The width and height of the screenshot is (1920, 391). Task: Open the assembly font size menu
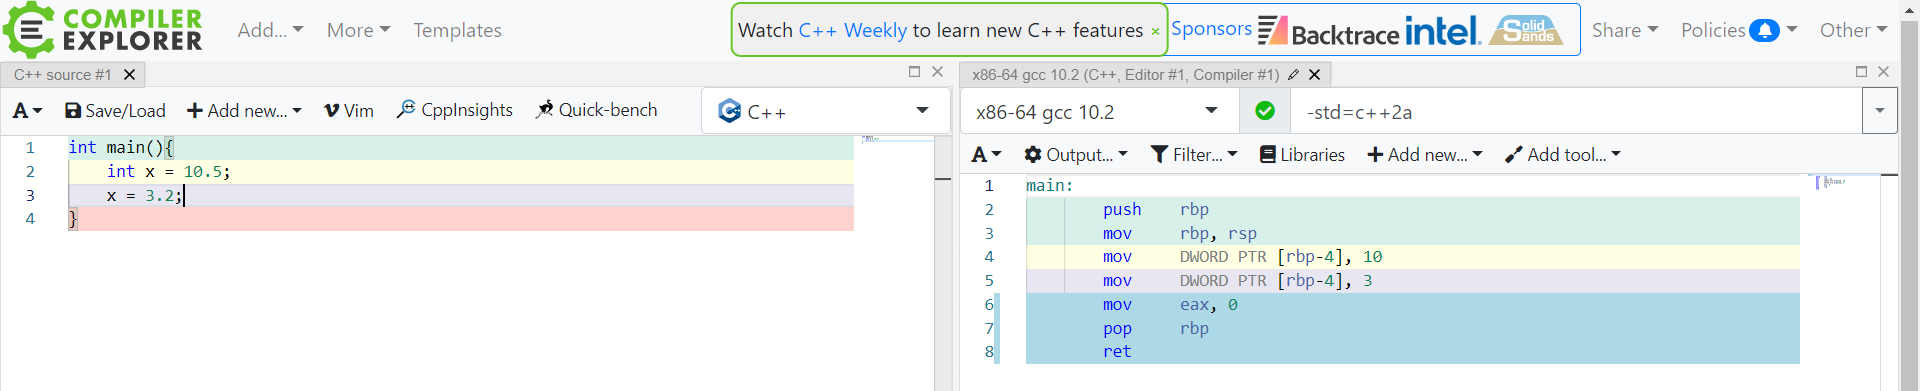coord(986,155)
